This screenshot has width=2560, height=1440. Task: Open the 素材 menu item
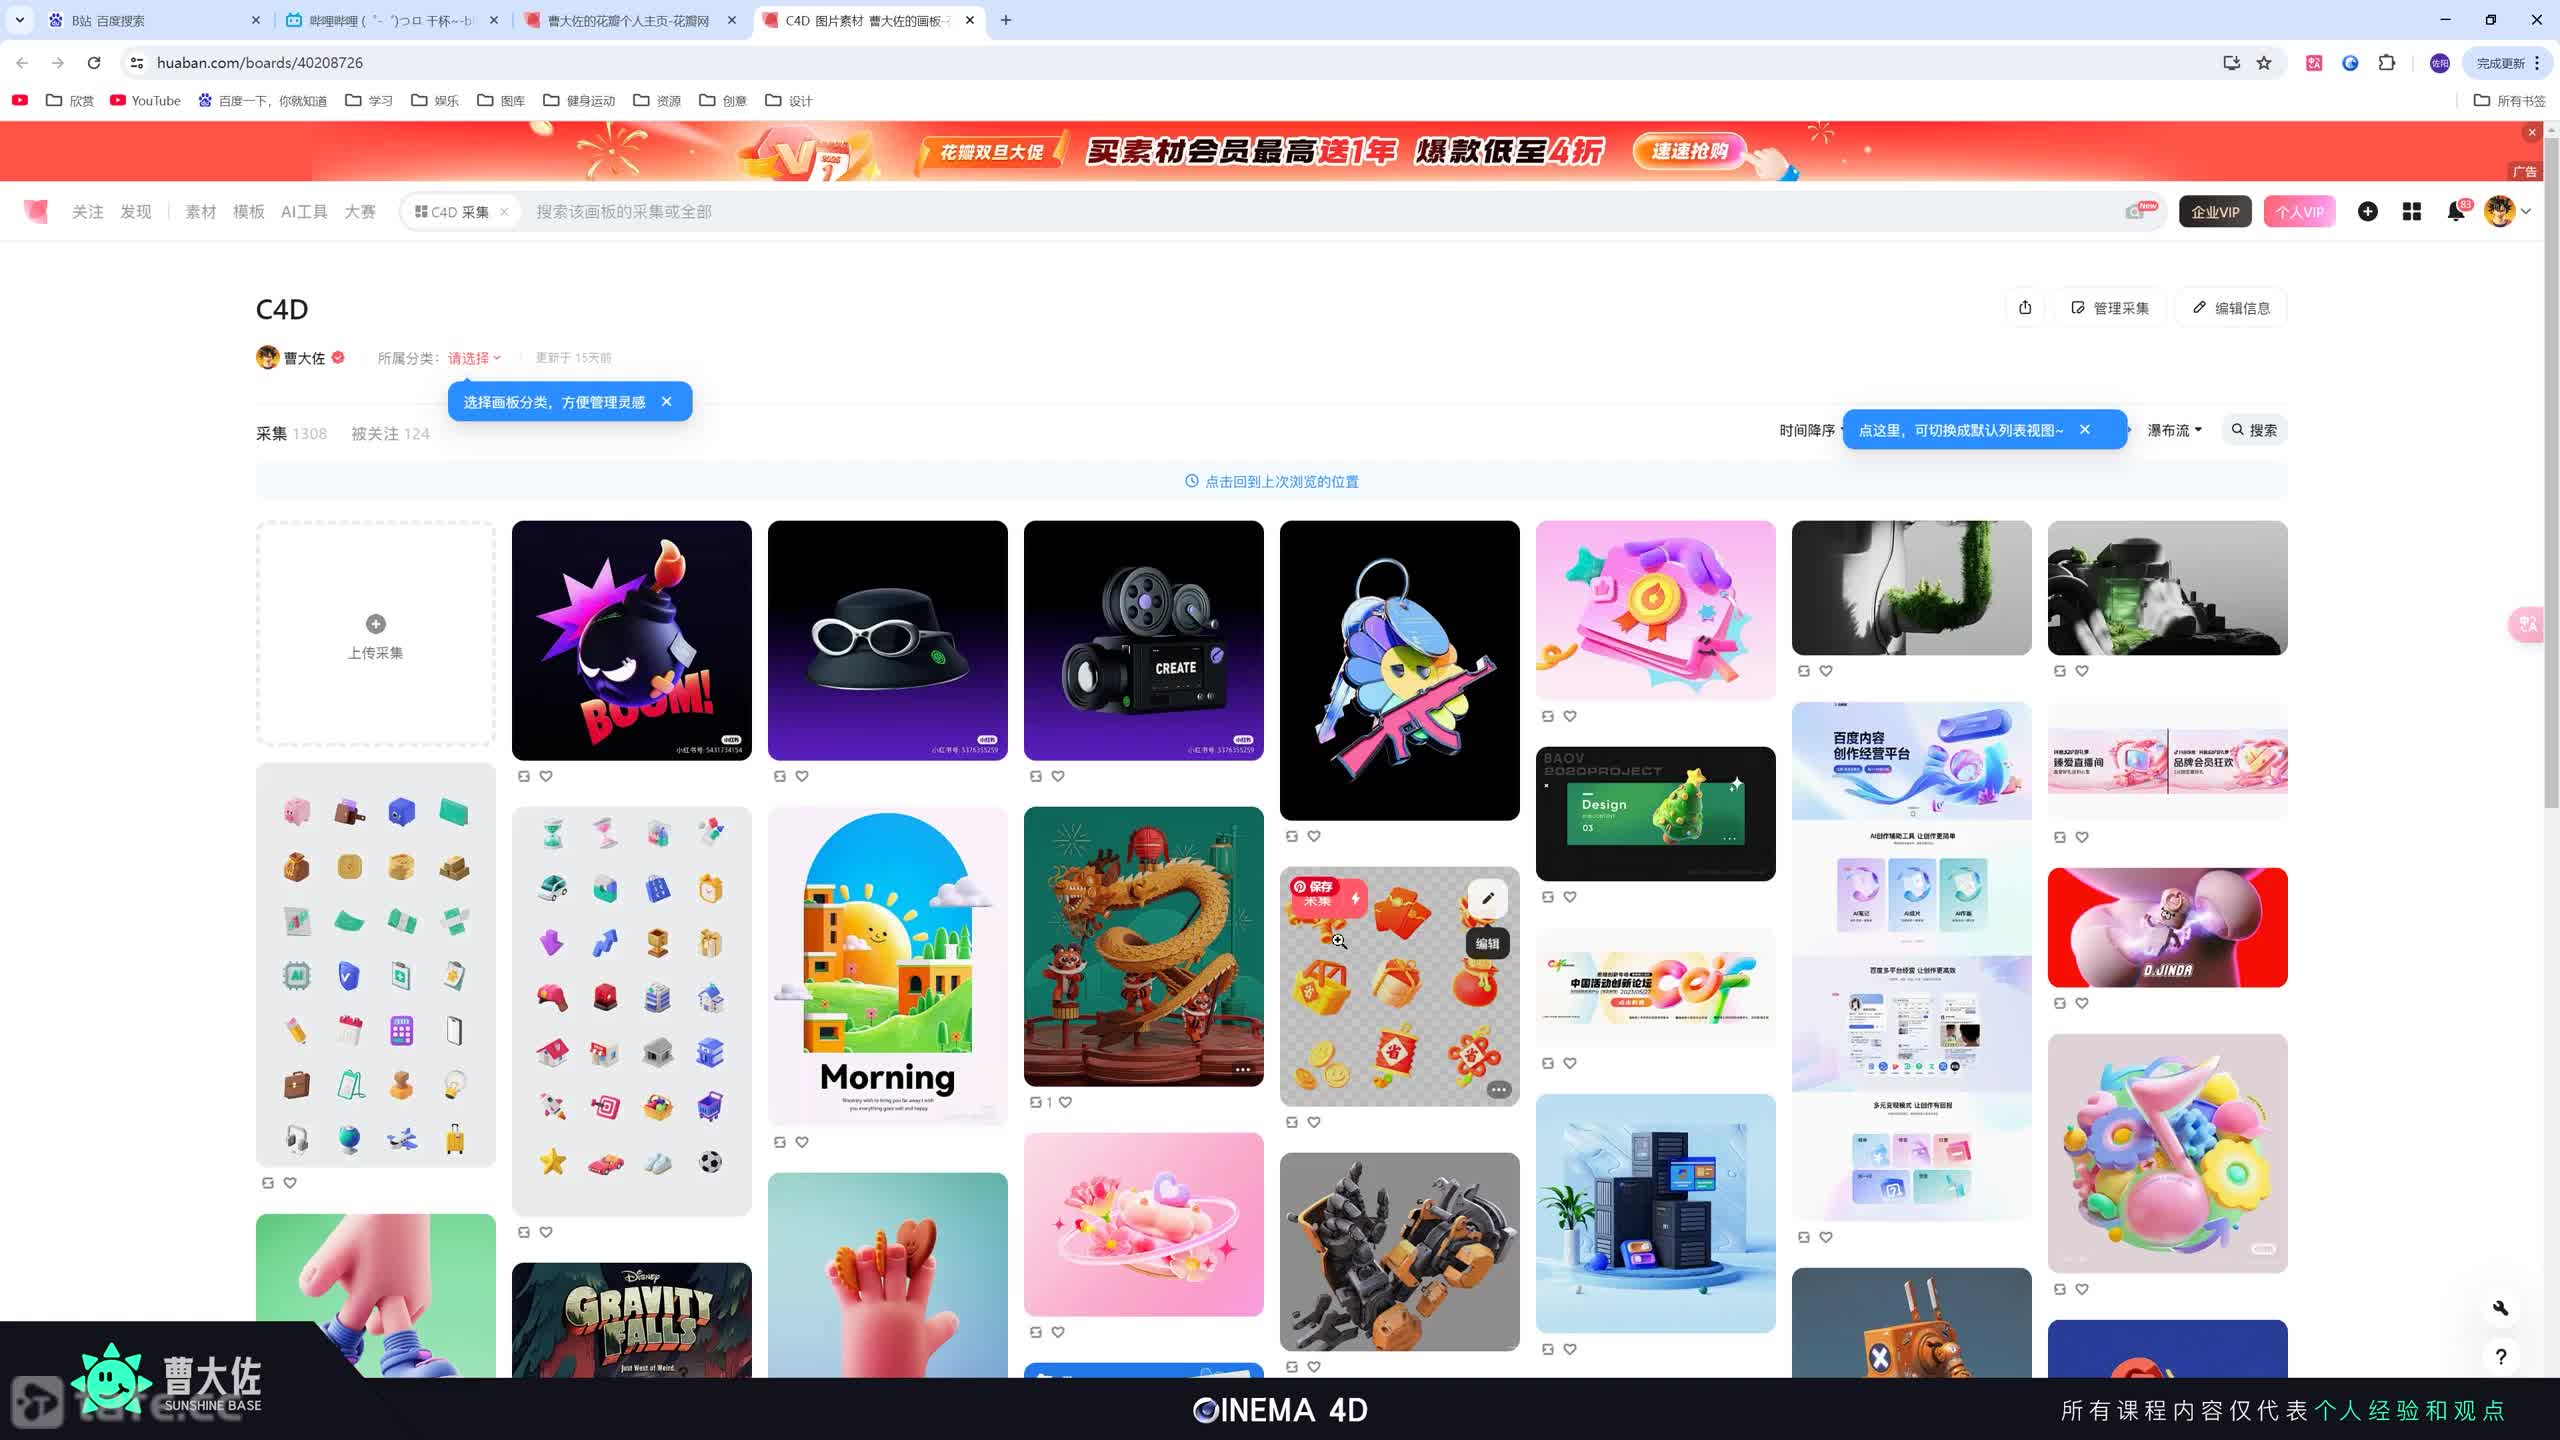click(x=200, y=212)
